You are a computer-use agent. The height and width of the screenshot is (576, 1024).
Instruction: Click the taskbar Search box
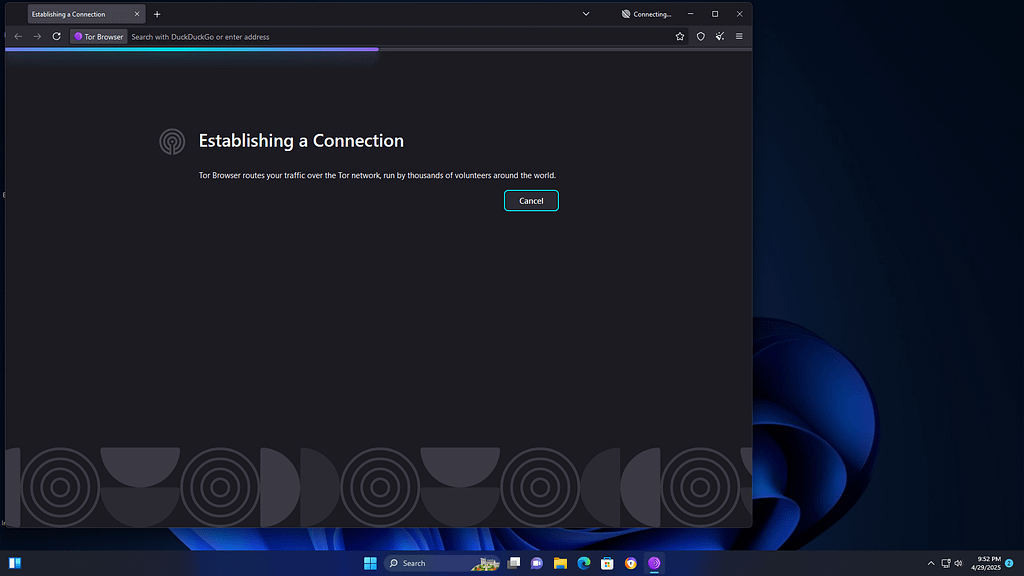(441, 563)
